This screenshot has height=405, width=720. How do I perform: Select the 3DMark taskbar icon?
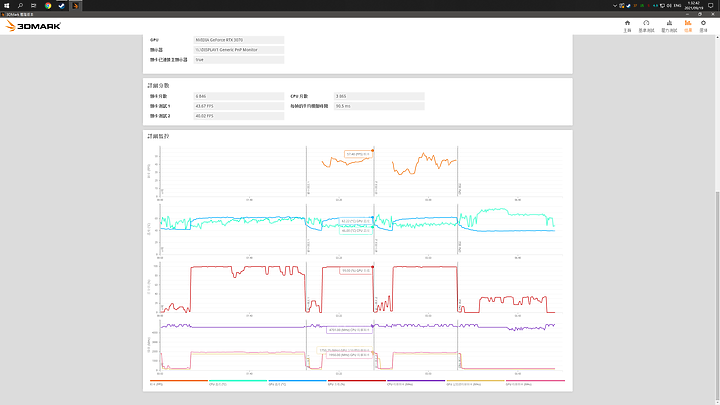[75, 6]
